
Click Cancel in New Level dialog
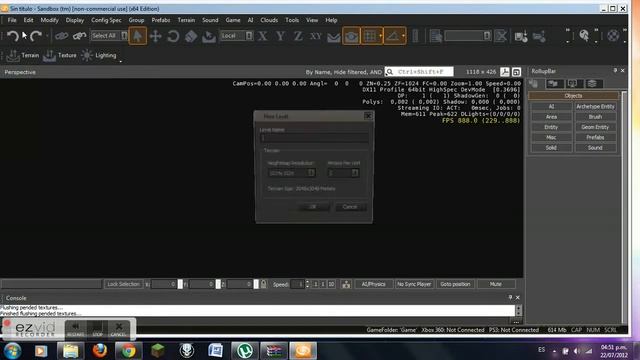click(350, 207)
